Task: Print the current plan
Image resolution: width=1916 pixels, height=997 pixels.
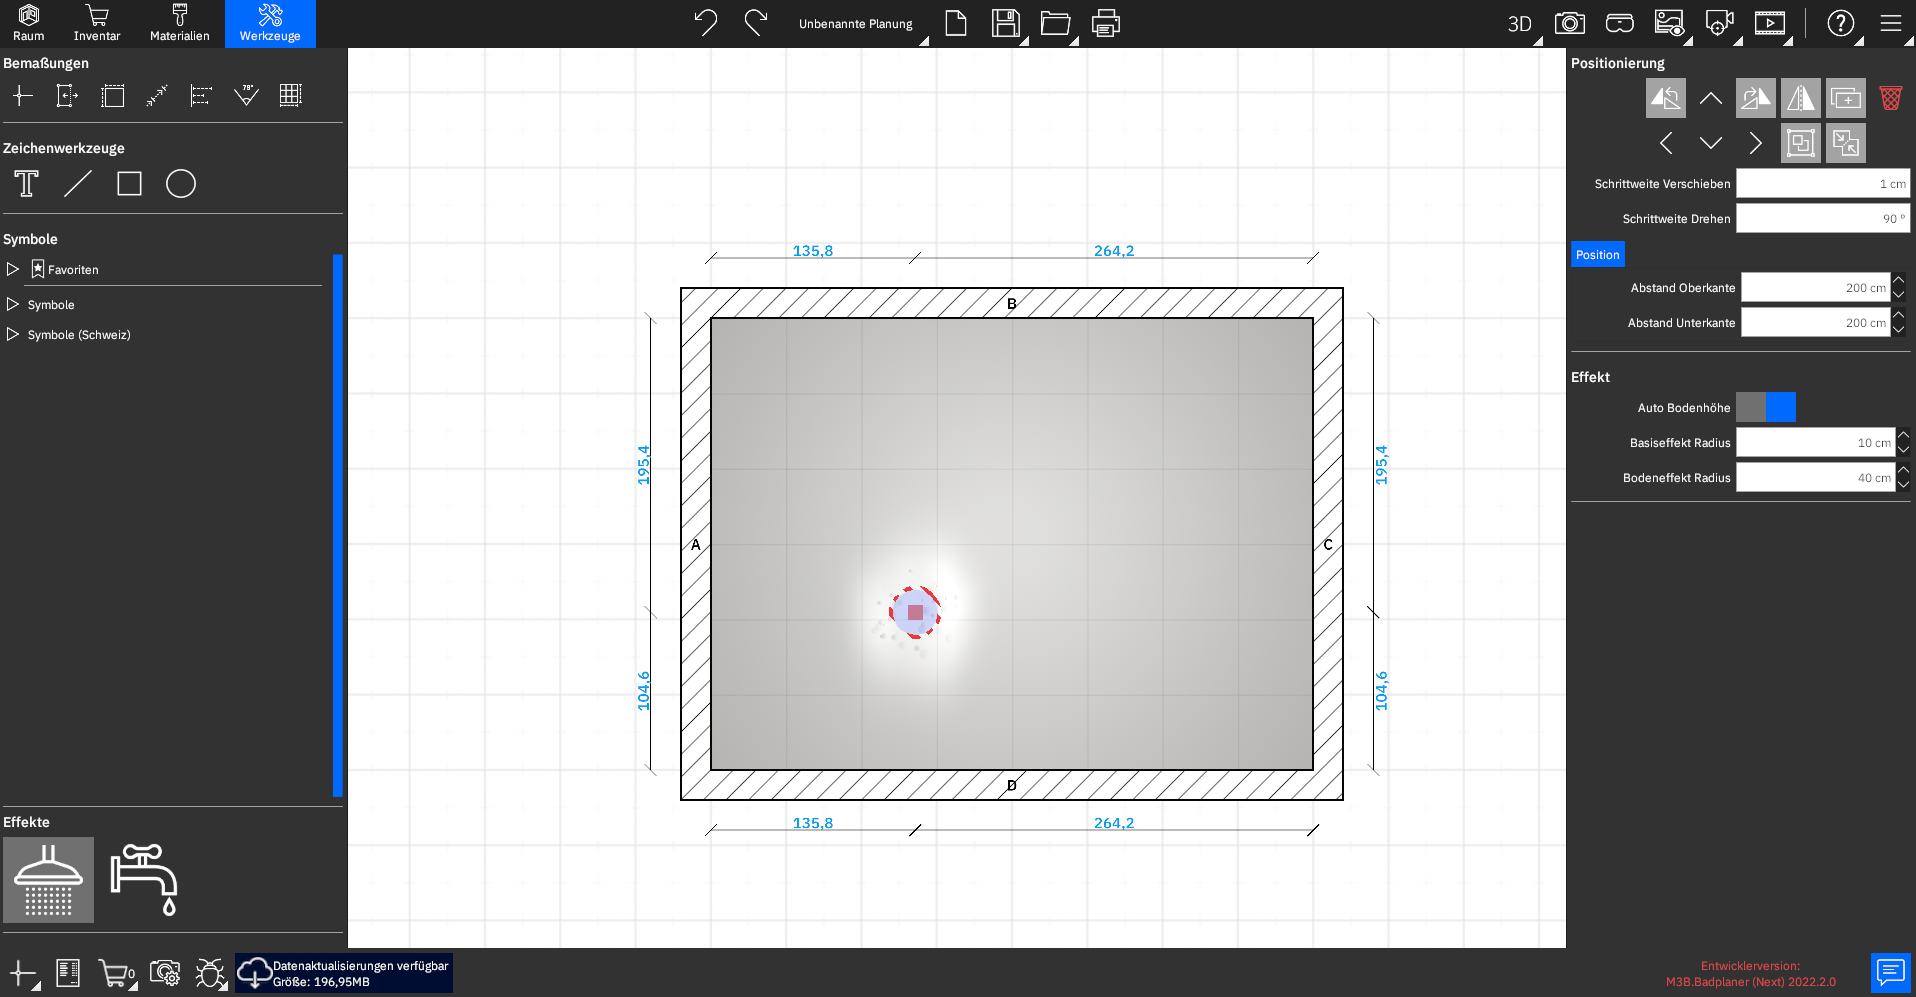Action: point(1105,22)
